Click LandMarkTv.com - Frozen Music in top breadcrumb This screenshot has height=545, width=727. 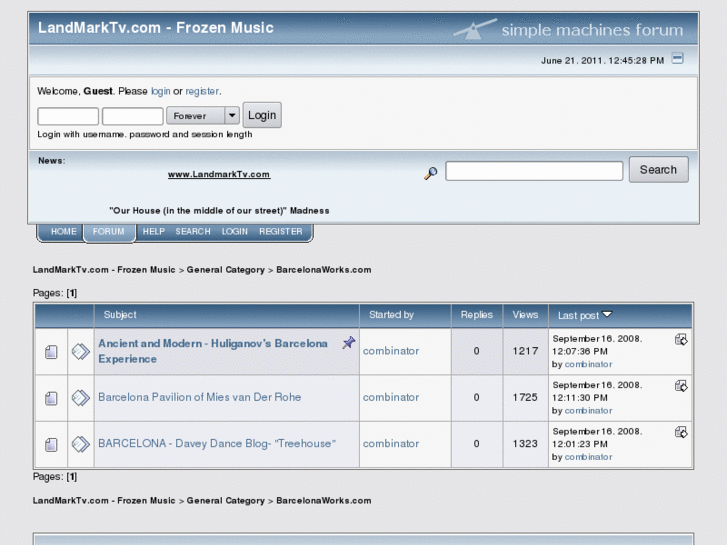pos(104,270)
